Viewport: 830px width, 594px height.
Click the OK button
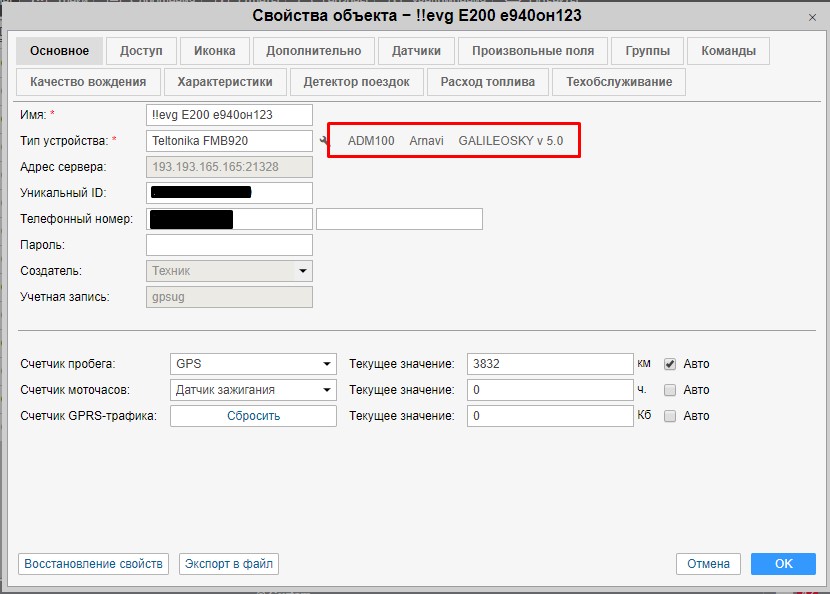coord(783,564)
